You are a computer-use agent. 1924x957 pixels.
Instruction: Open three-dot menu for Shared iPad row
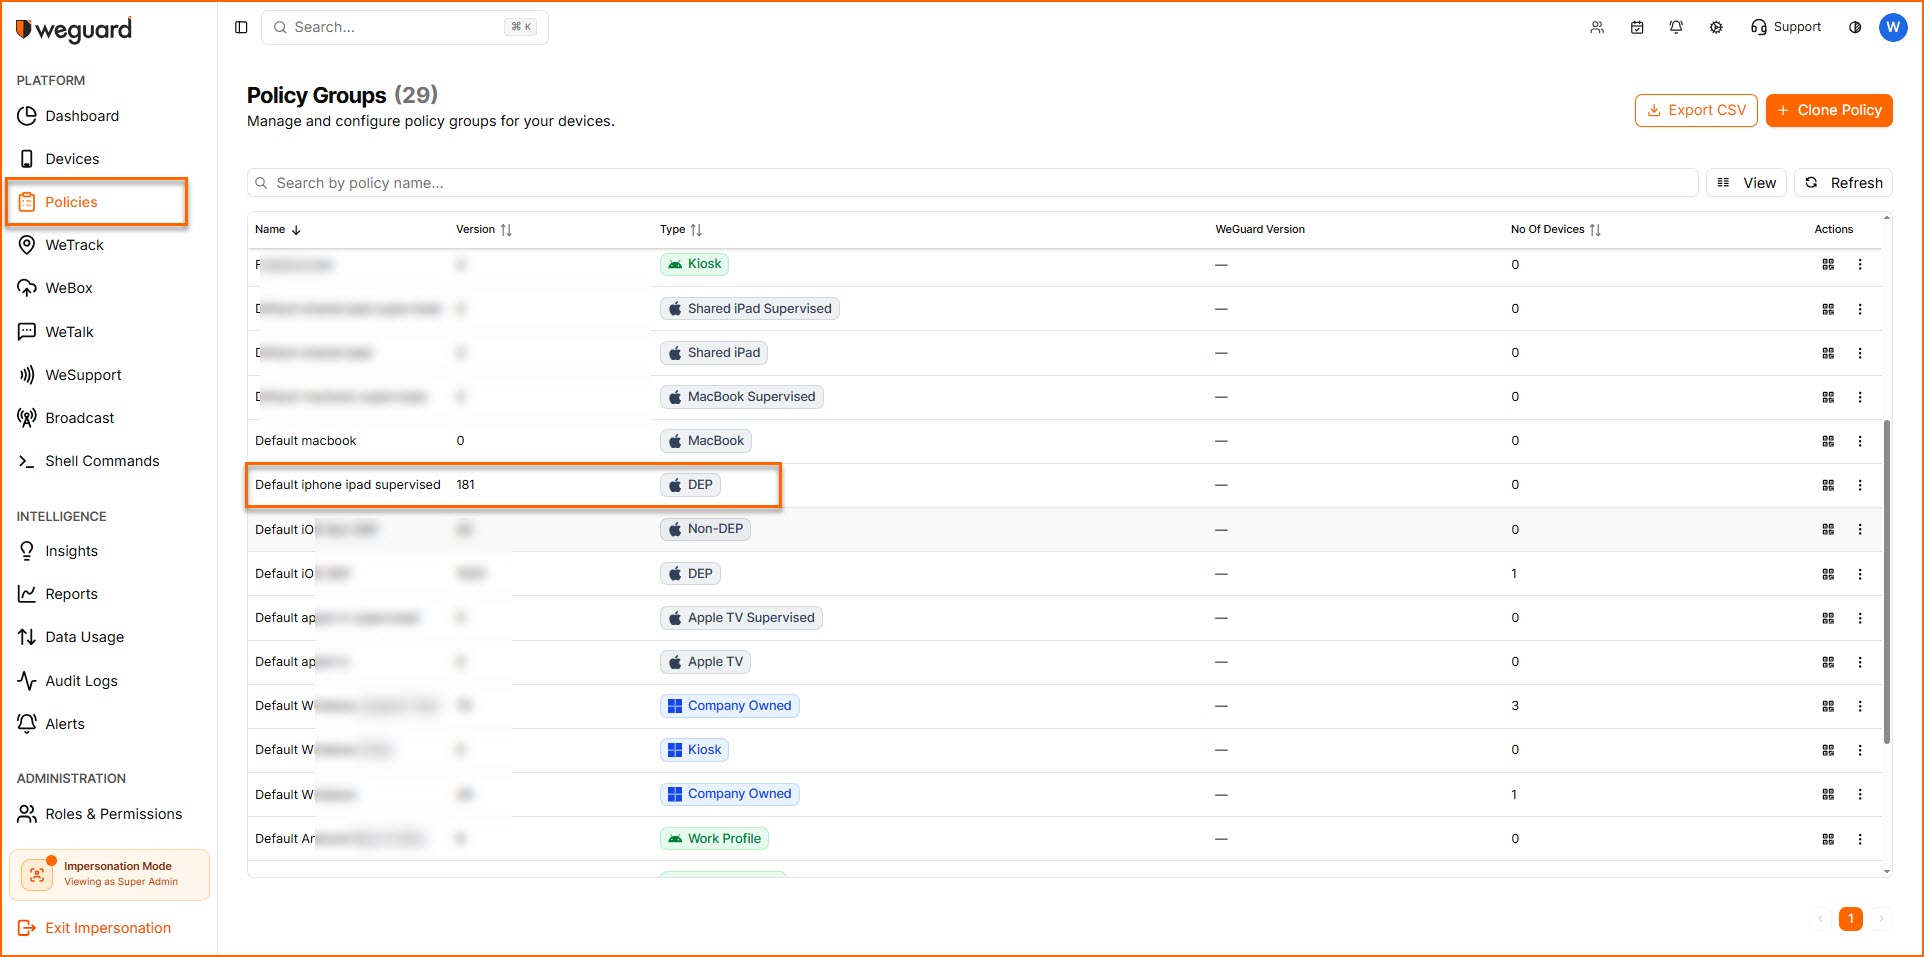point(1860,353)
